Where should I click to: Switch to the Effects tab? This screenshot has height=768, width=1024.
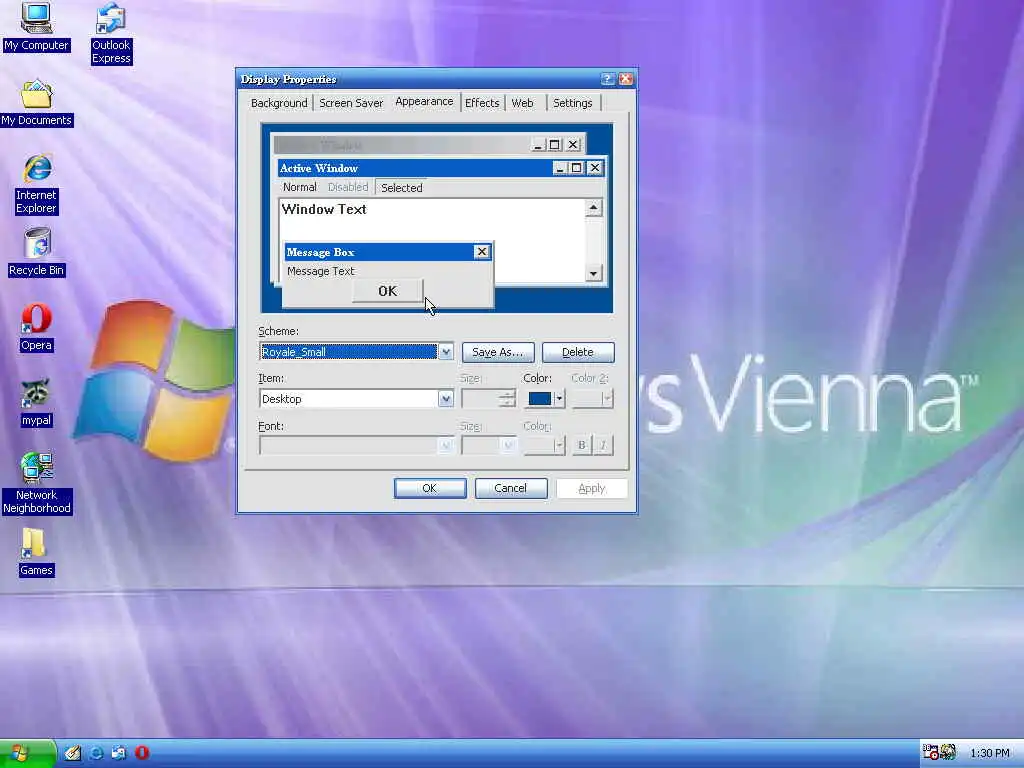pyautogui.click(x=482, y=103)
